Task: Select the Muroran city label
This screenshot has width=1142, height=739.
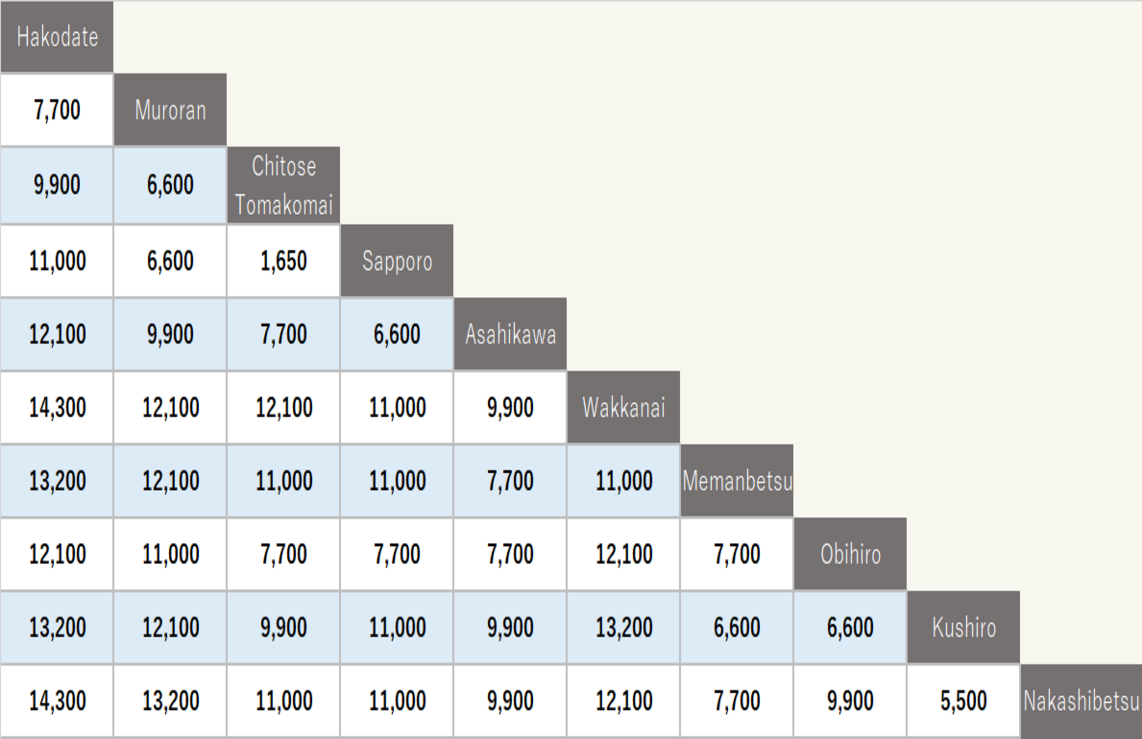Action: point(170,110)
